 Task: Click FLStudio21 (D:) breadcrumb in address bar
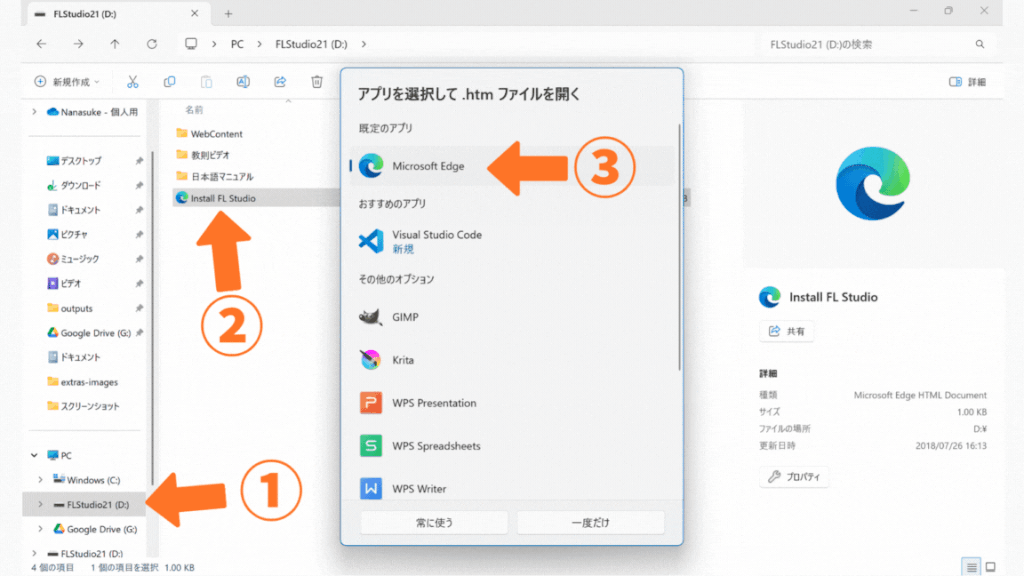click(311, 44)
